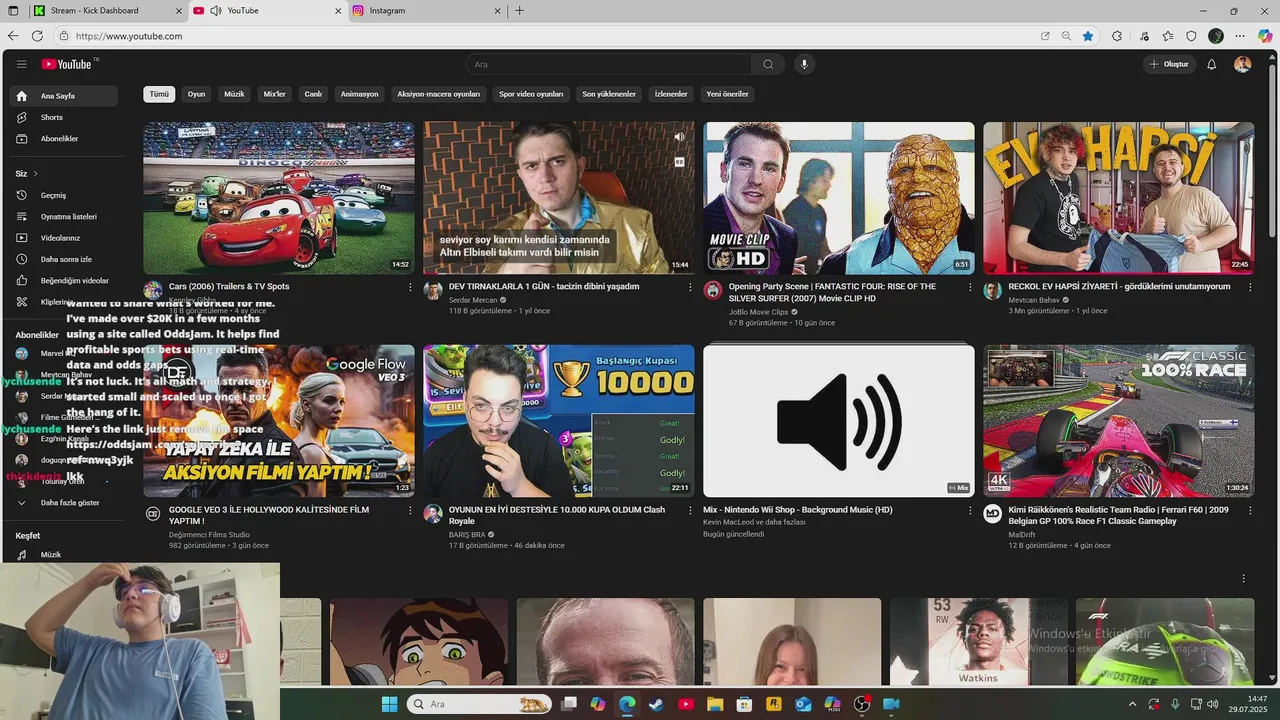1280x720 pixels.
Task: Open Abonelikler subscriptions in the sidebar
Action: 63,139
